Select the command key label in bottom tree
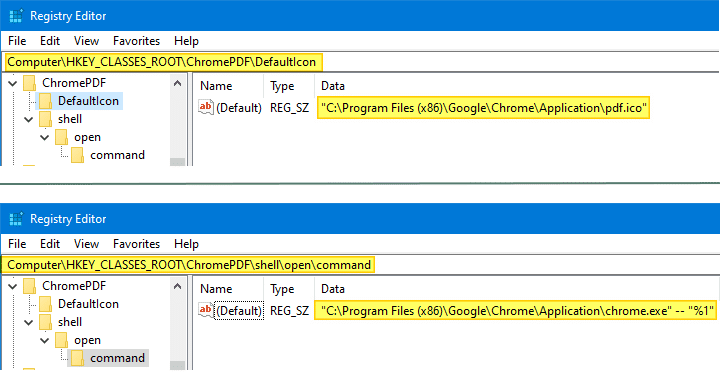 pos(118,358)
